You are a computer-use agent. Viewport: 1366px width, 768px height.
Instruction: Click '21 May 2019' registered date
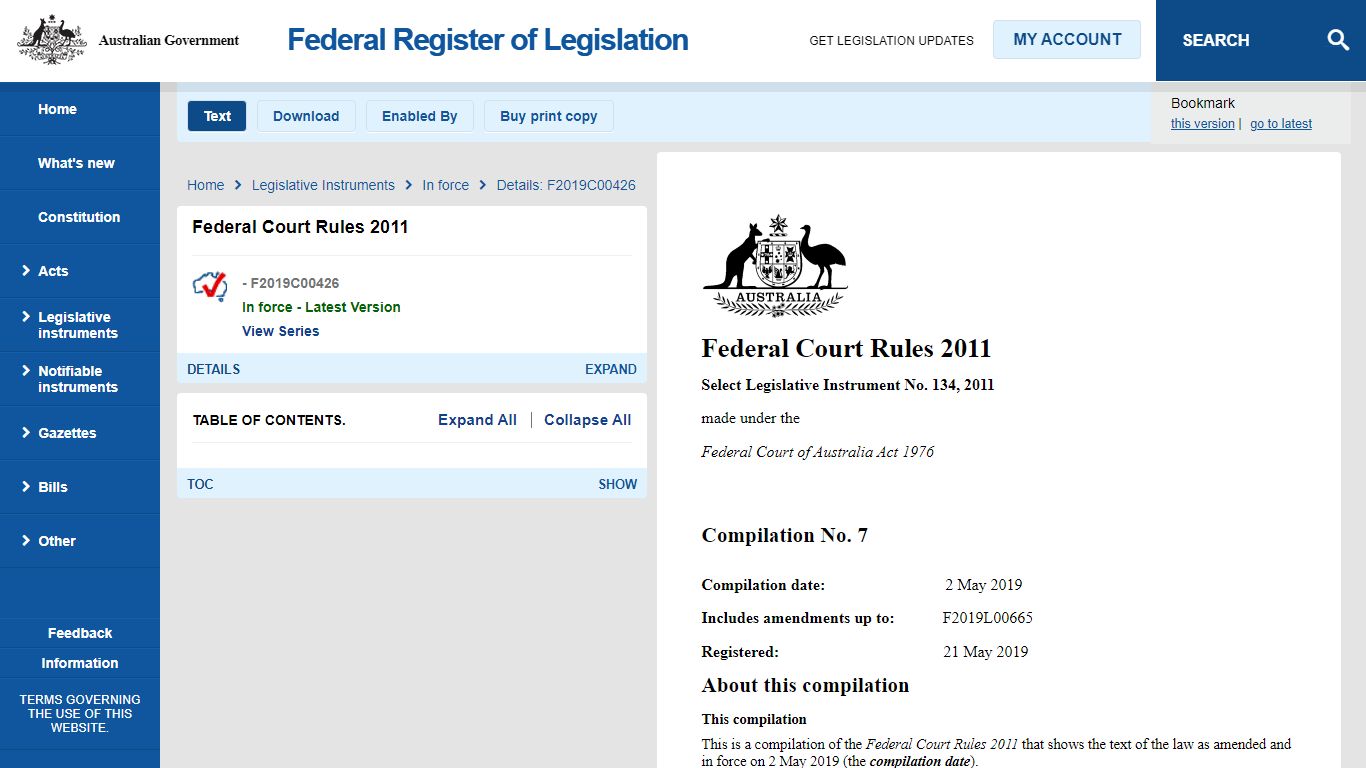pyautogui.click(x=985, y=652)
